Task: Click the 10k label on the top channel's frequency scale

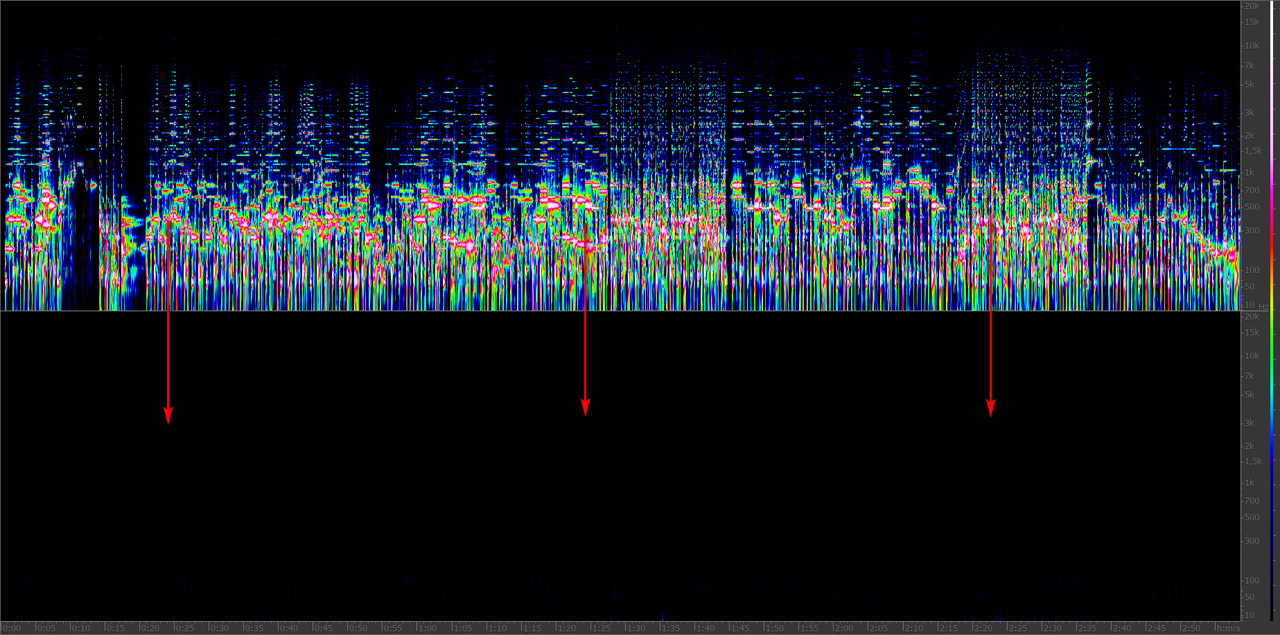Action: tap(1250, 45)
